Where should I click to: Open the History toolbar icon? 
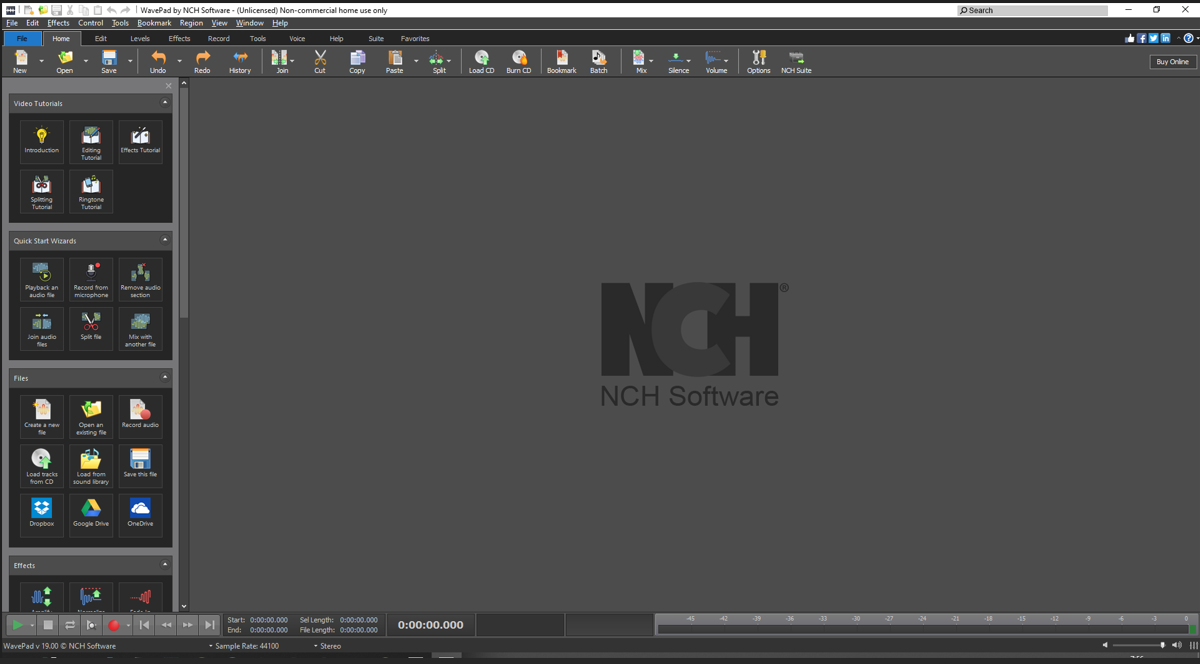pos(240,62)
